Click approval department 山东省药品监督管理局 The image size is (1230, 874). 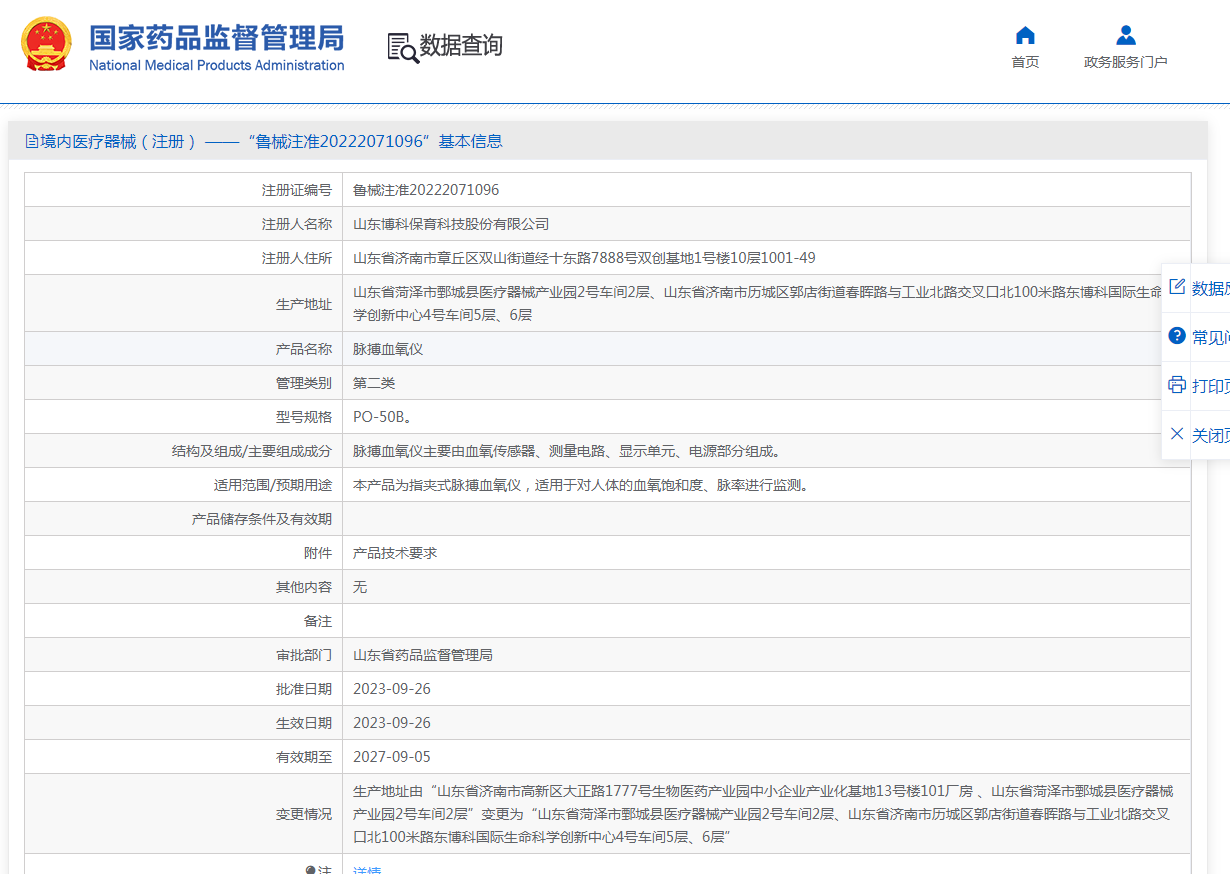point(423,655)
